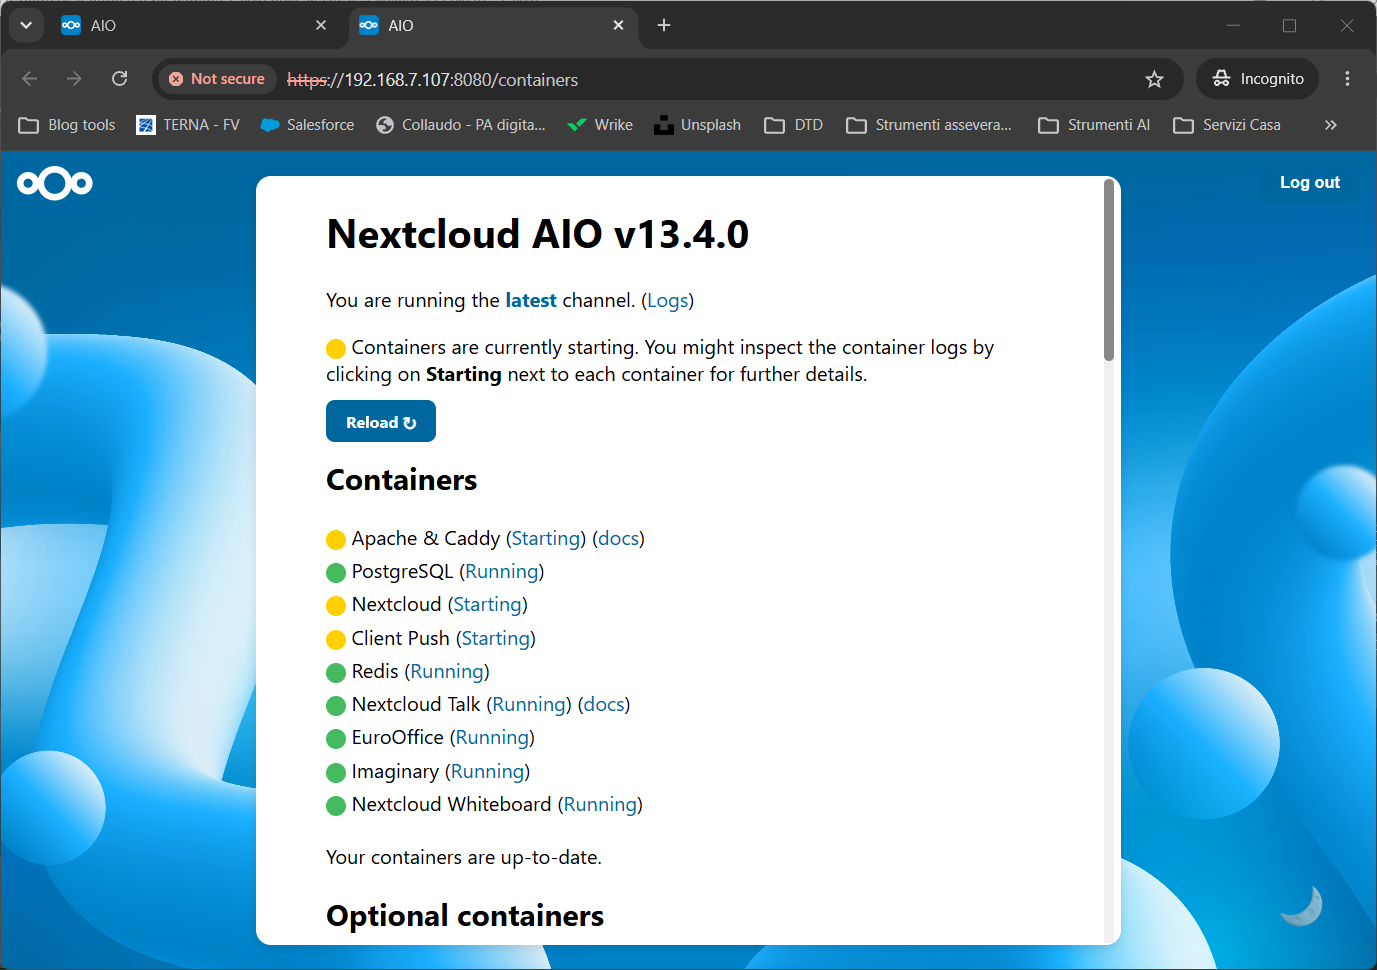This screenshot has width=1377, height=970.
Task: Click the Not secure warning badge
Action: (217, 79)
